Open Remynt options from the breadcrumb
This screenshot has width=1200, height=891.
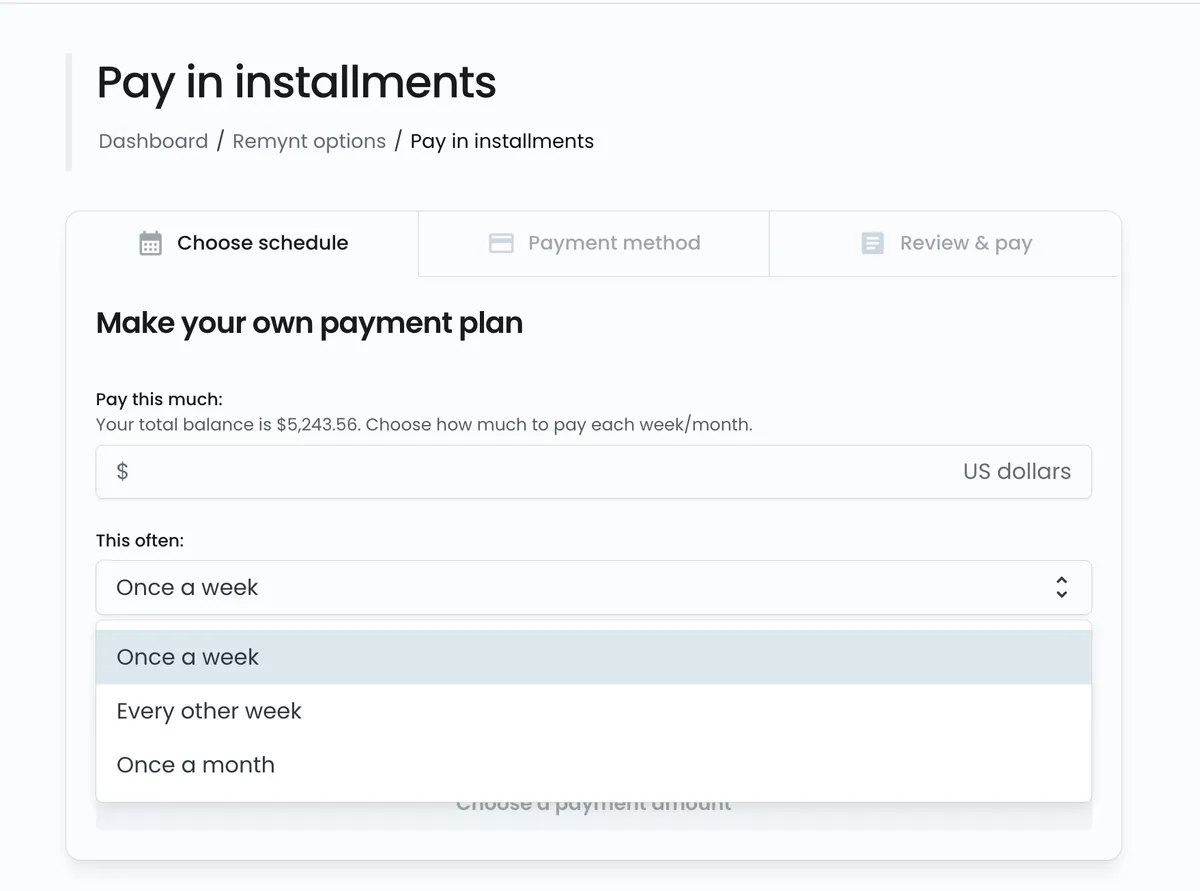coord(308,141)
